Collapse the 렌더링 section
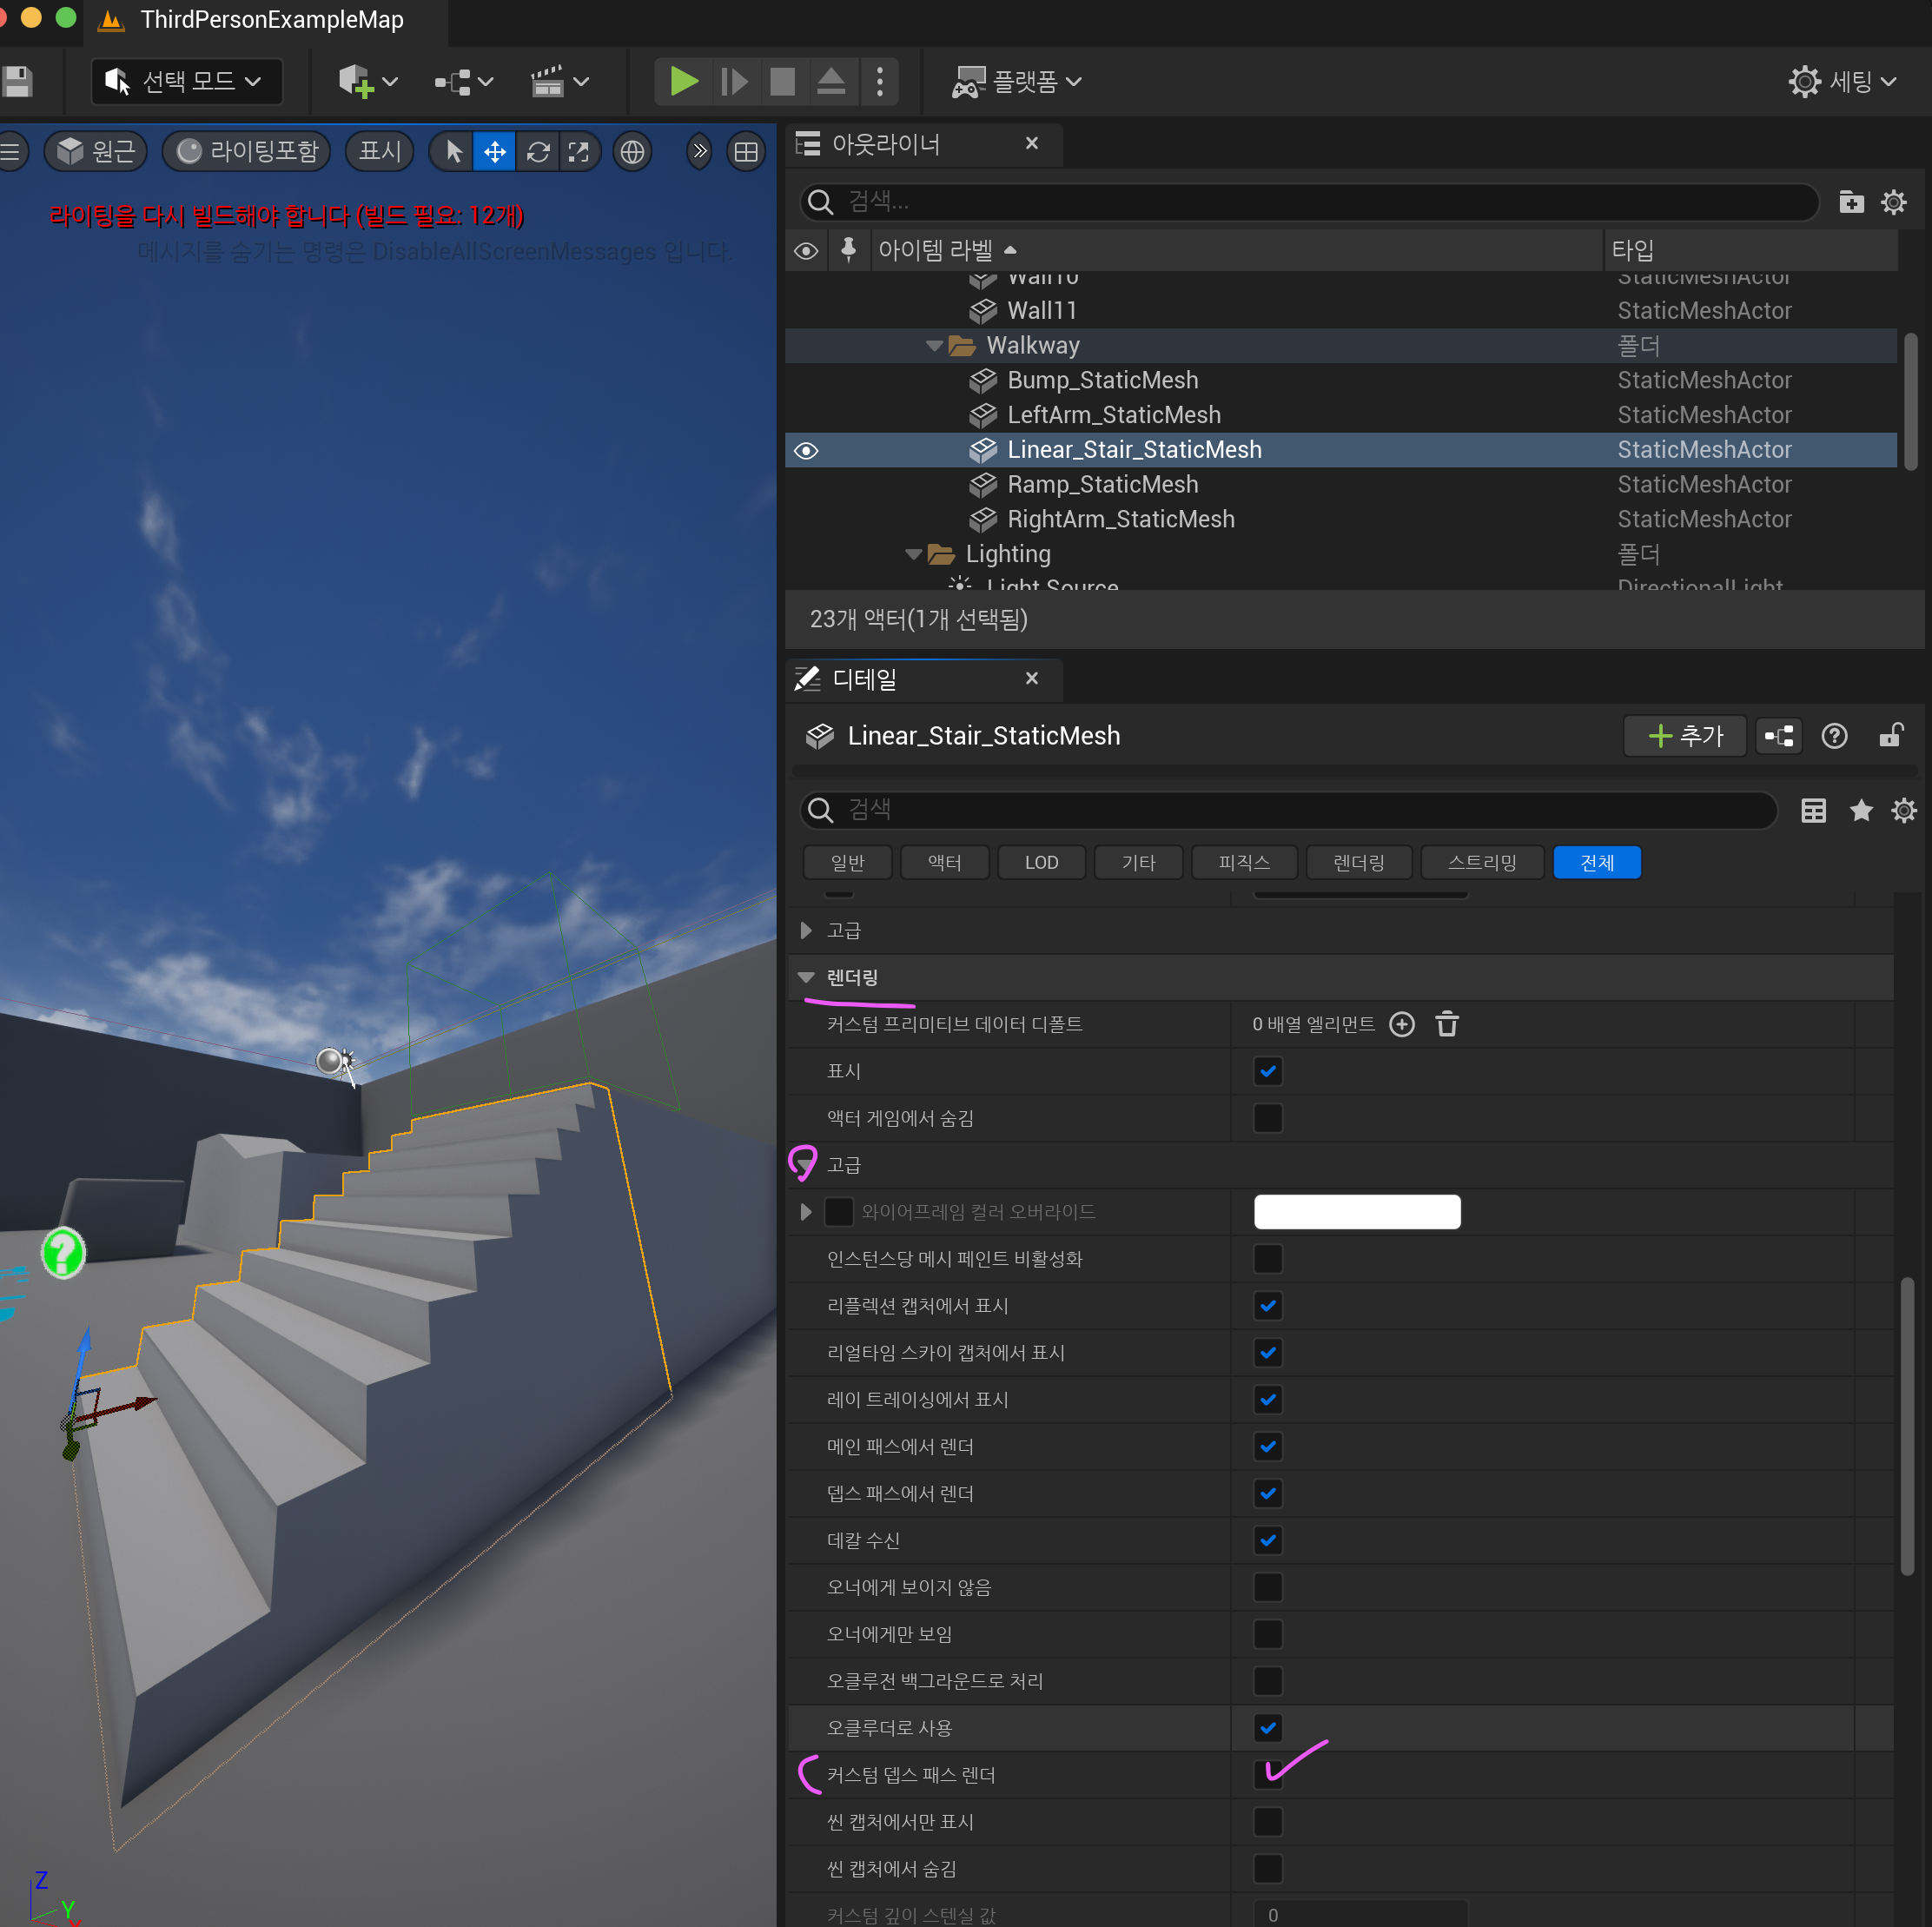The width and height of the screenshot is (1932, 1927). click(x=806, y=977)
